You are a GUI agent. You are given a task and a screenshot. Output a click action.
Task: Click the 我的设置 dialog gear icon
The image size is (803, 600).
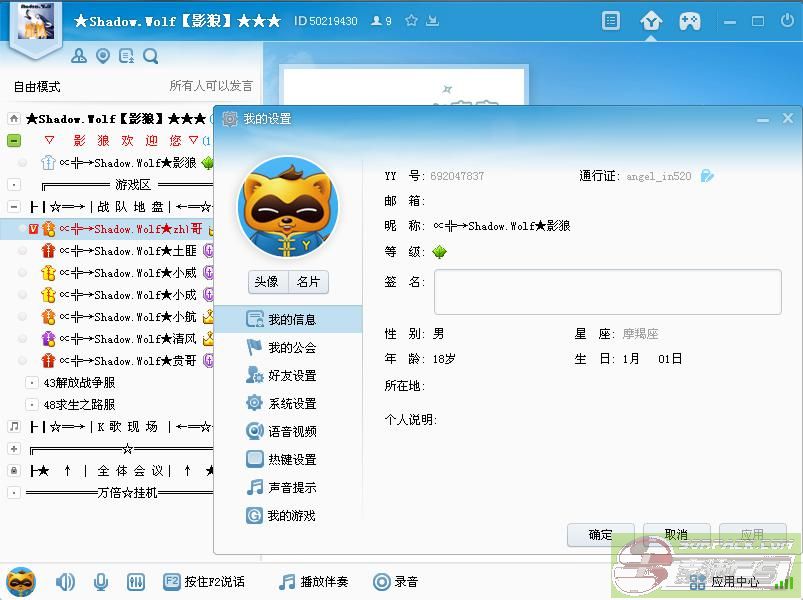[230, 119]
